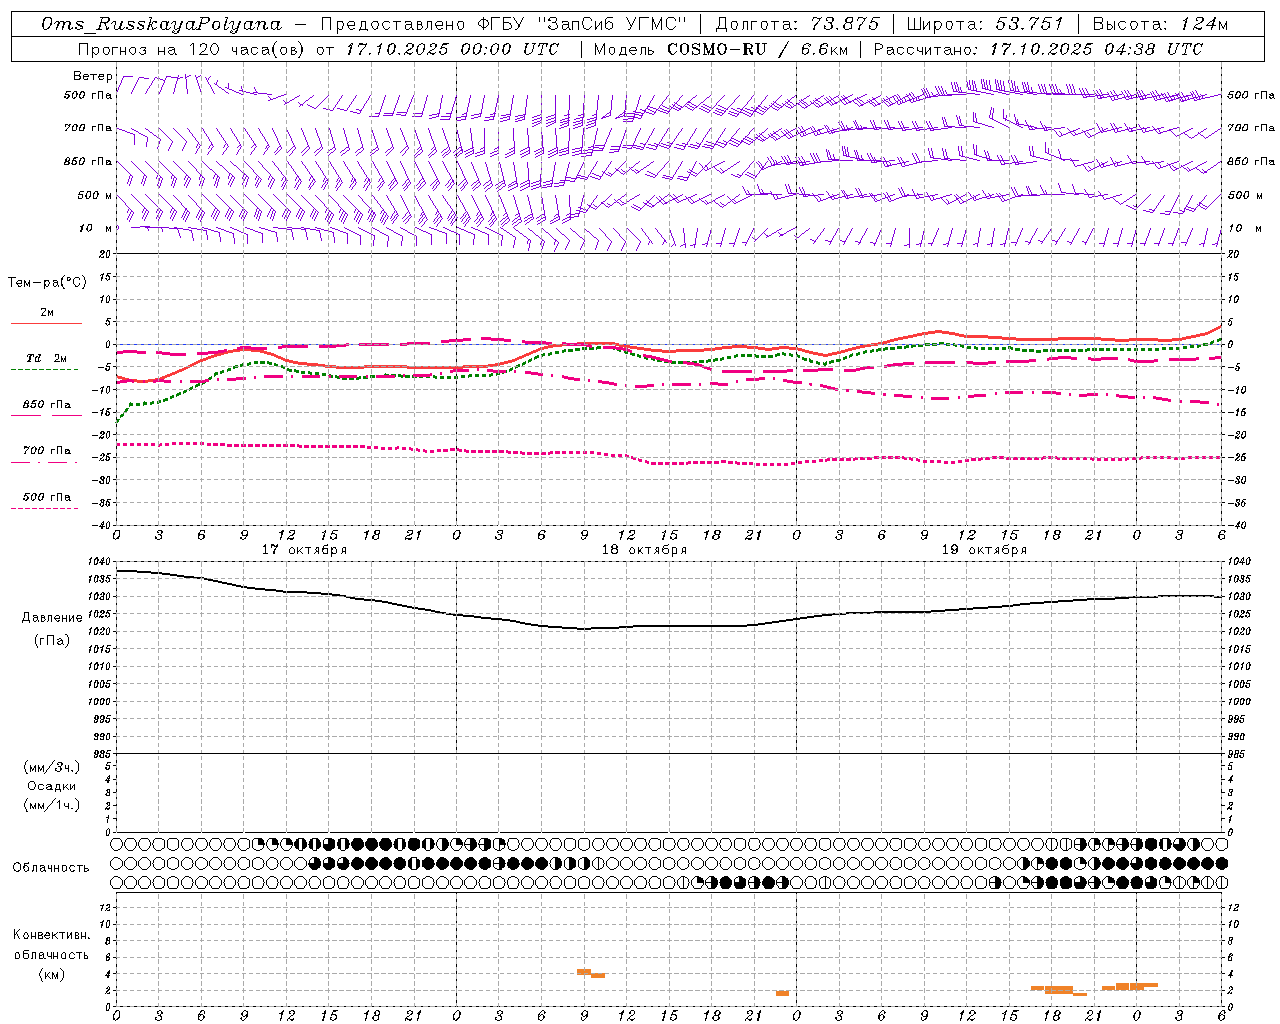
Task: Click the 700 гПа label in temperature legend
Action: [x=47, y=451]
